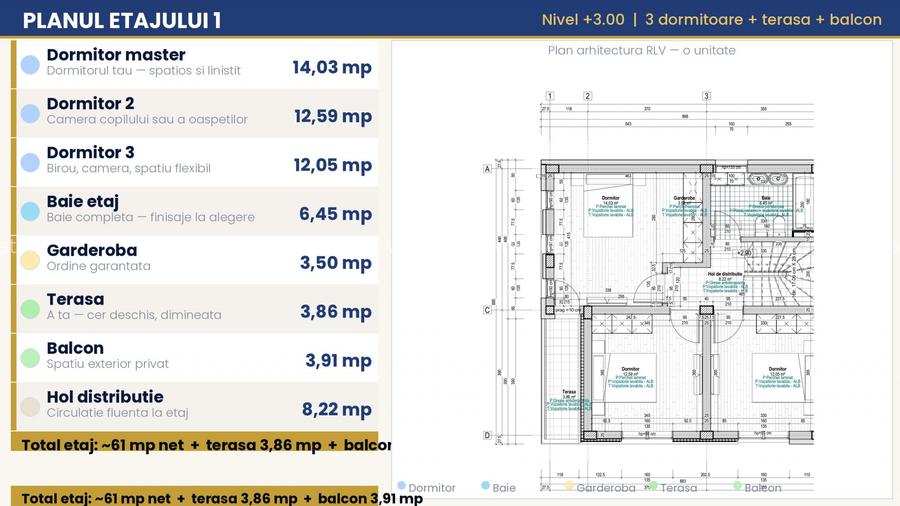Click the green dot beside Terasa row
900x506 pixels.
[x=30, y=309]
